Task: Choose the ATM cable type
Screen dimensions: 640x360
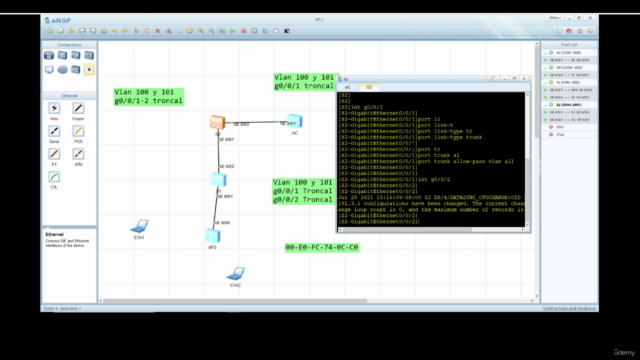Action: pyautogui.click(x=78, y=154)
